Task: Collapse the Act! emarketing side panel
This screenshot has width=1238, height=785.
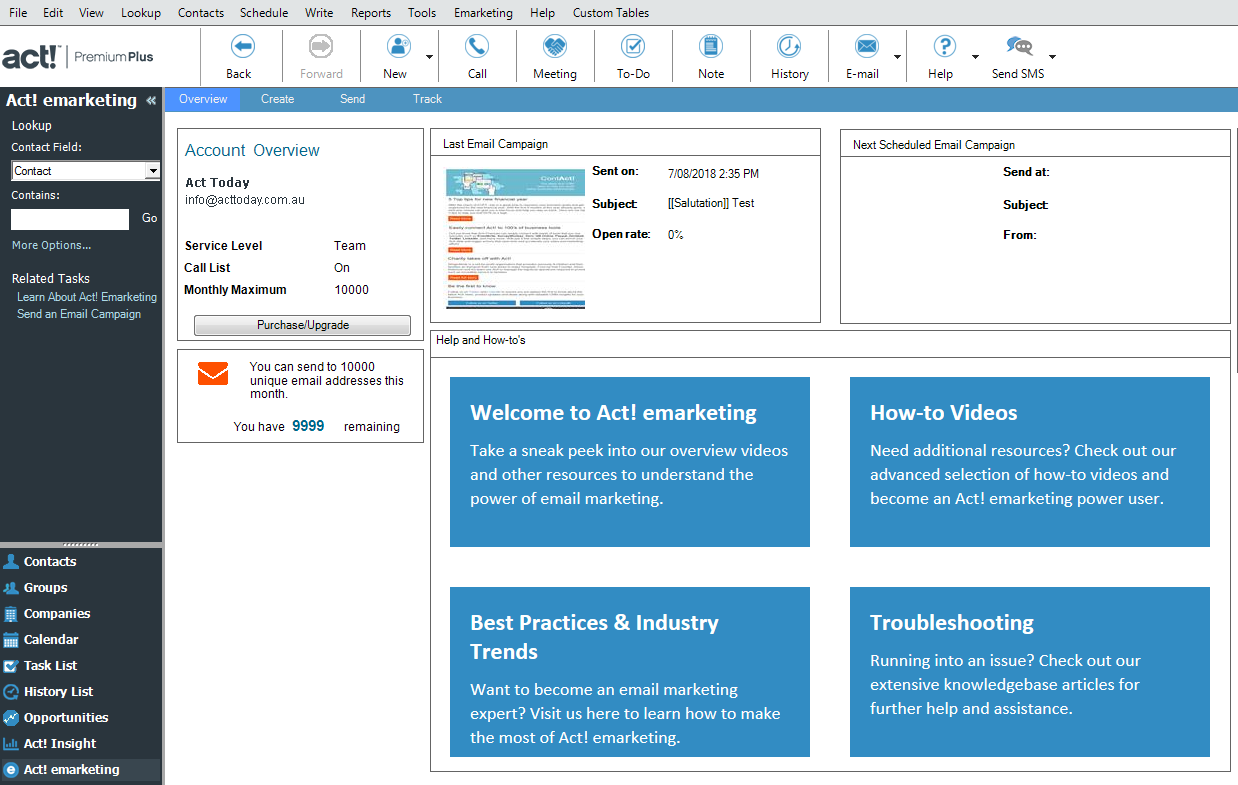Action: (x=151, y=100)
